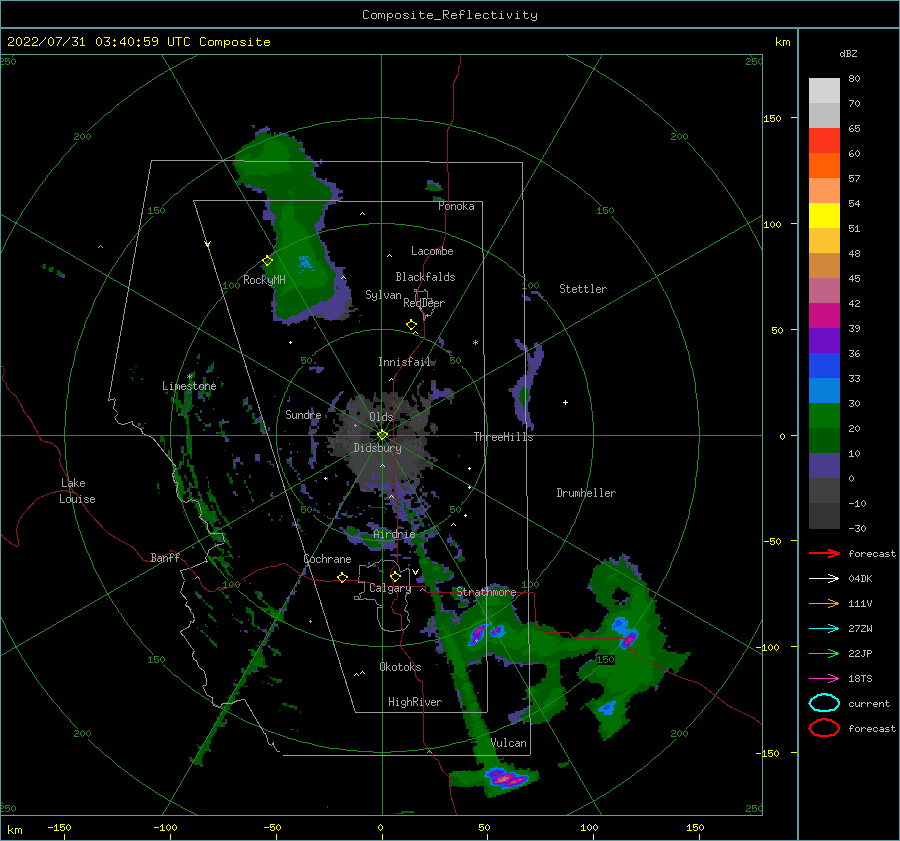The width and height of the screenshot is (900, 841).
Task: Click the ThreeHills town label
Action: click(503, 437)
